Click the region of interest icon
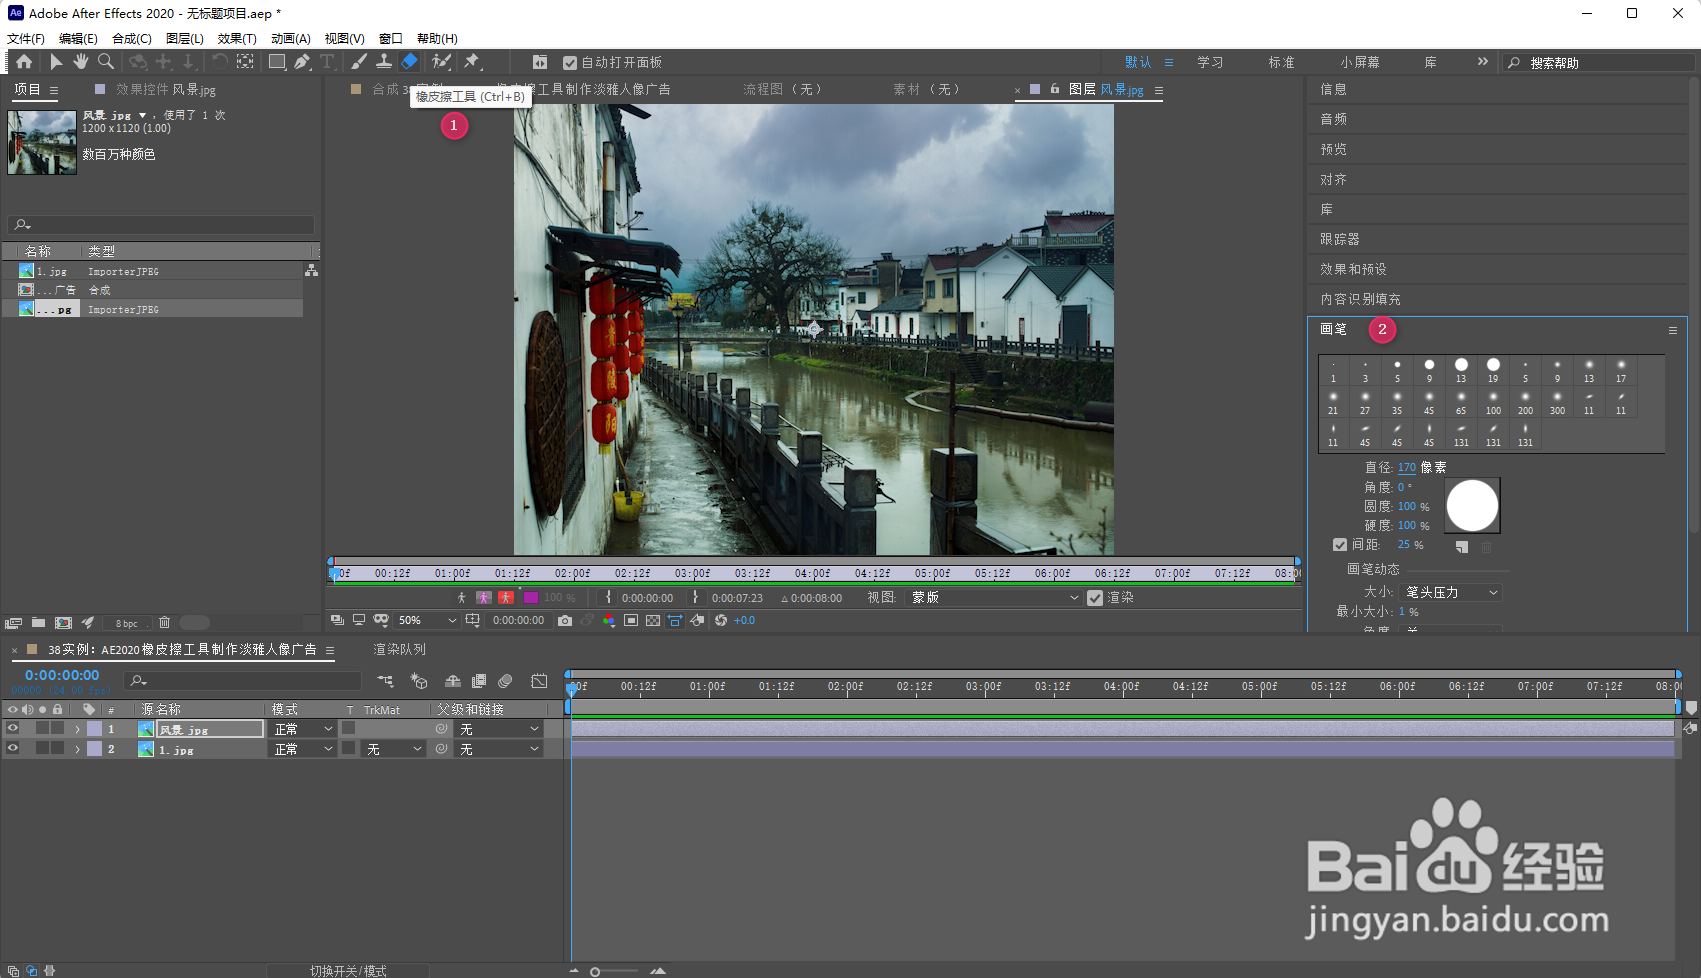The height and width of the screenshot is (978, 1701). click(631, 621)
